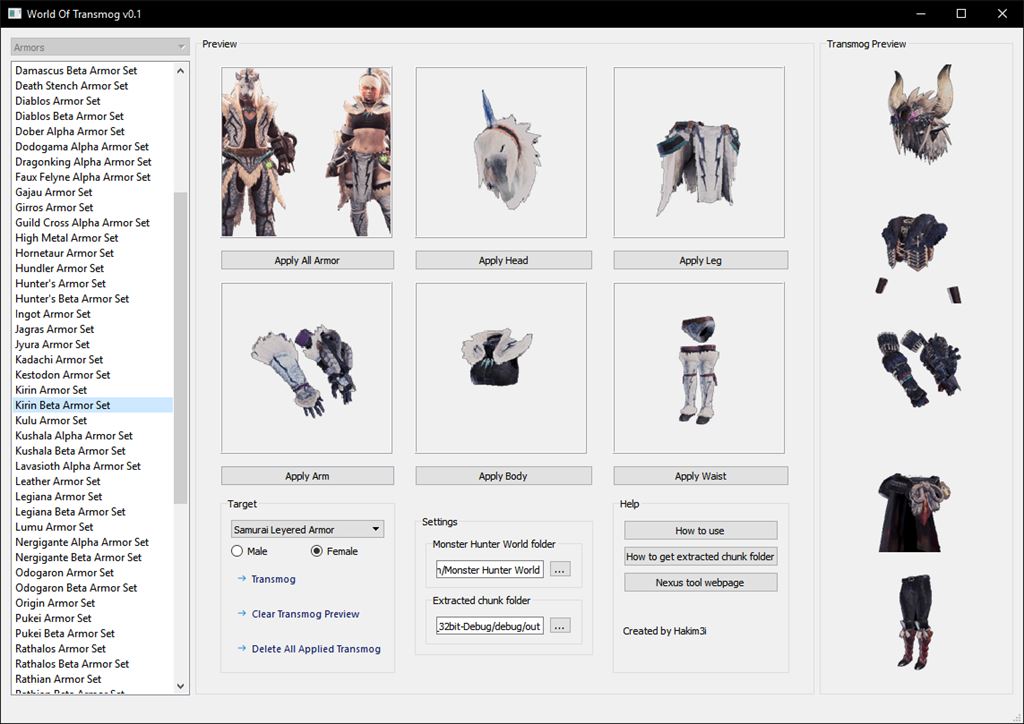Open How to get extracted chunk folder
This screenshot has height=724, width=1024.
[x=701, y=556]
